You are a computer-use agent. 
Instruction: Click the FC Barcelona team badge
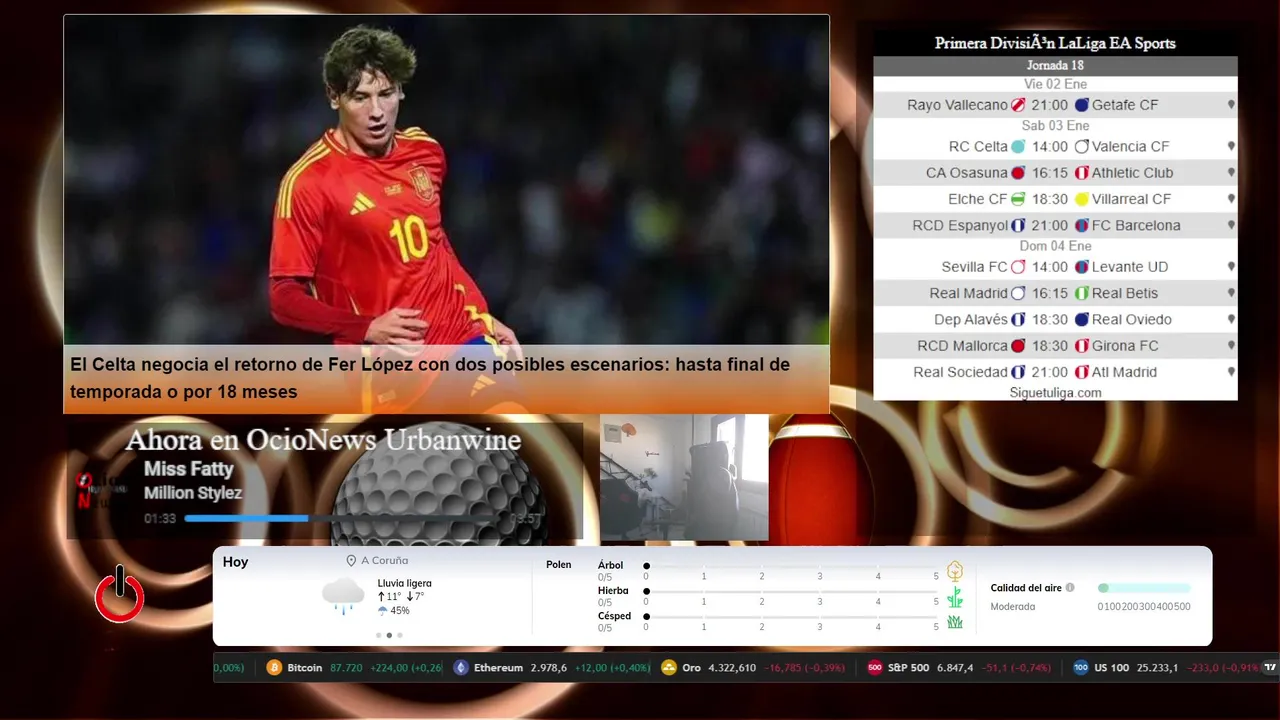click(x=1082, y=225)
